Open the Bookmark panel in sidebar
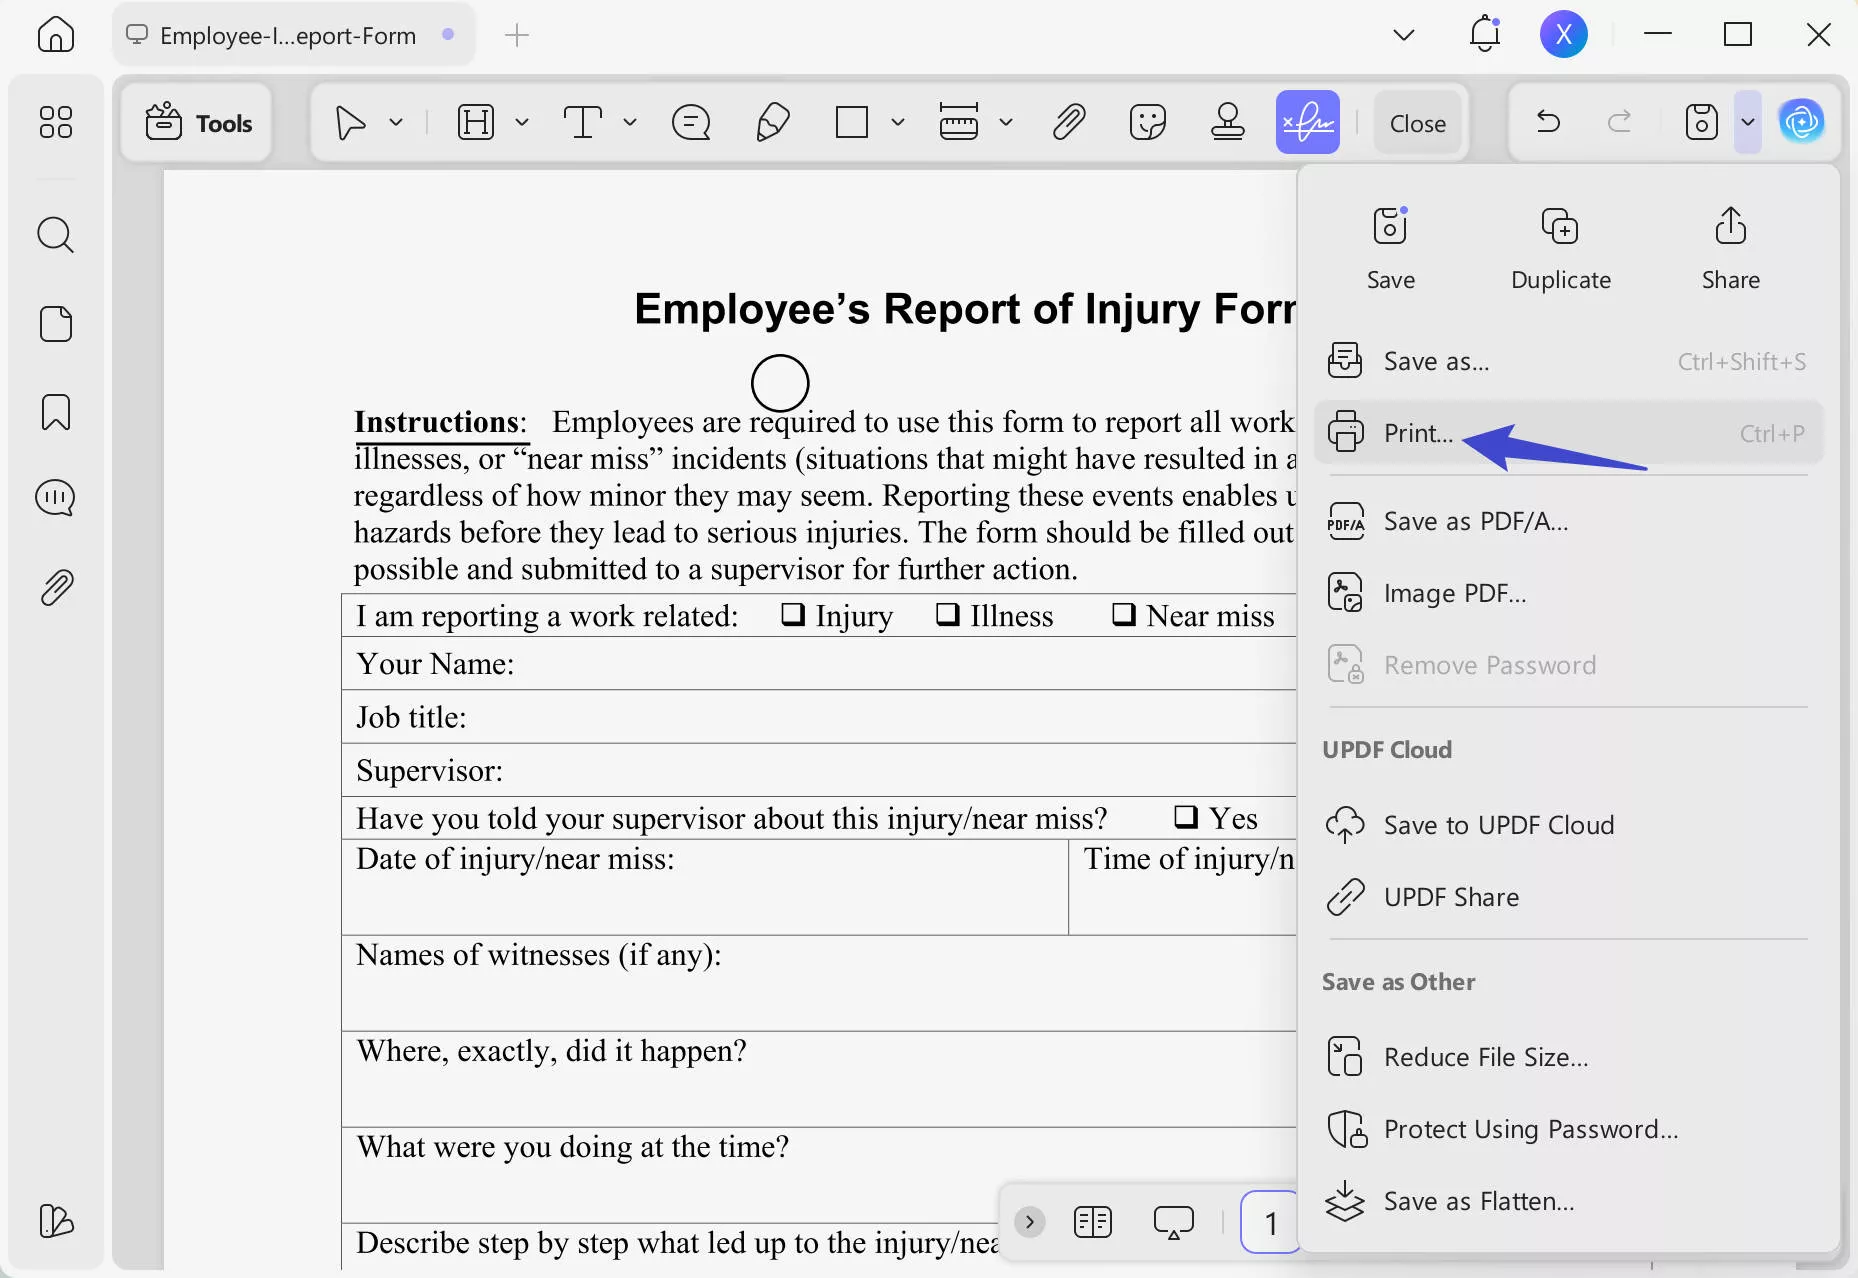This screenshot has width=1858, height=1278. click(56, 412)
